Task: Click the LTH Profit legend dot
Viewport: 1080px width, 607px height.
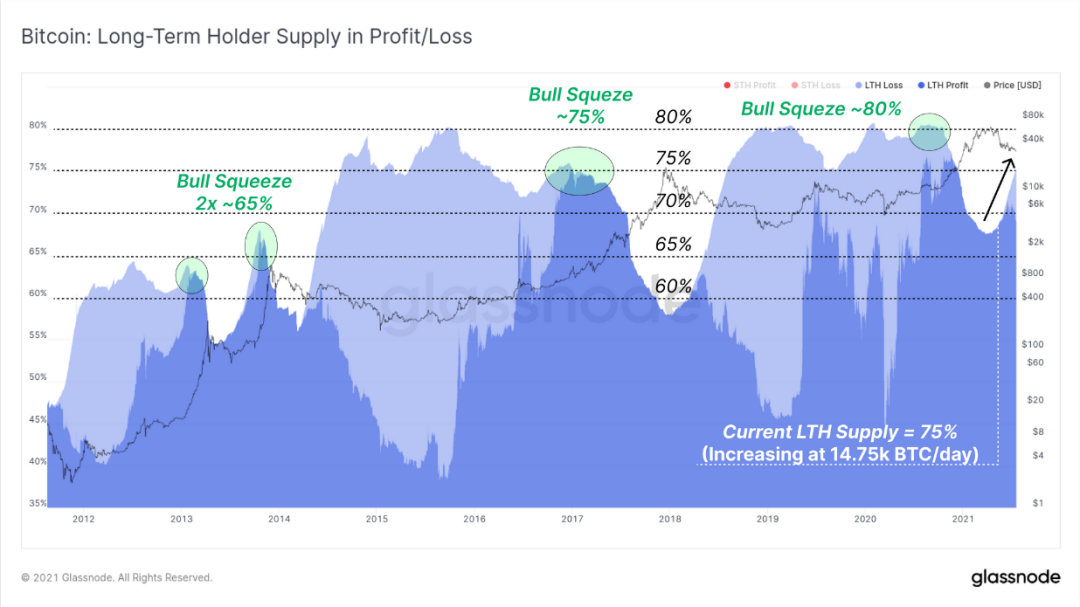Action: point(921,85)
